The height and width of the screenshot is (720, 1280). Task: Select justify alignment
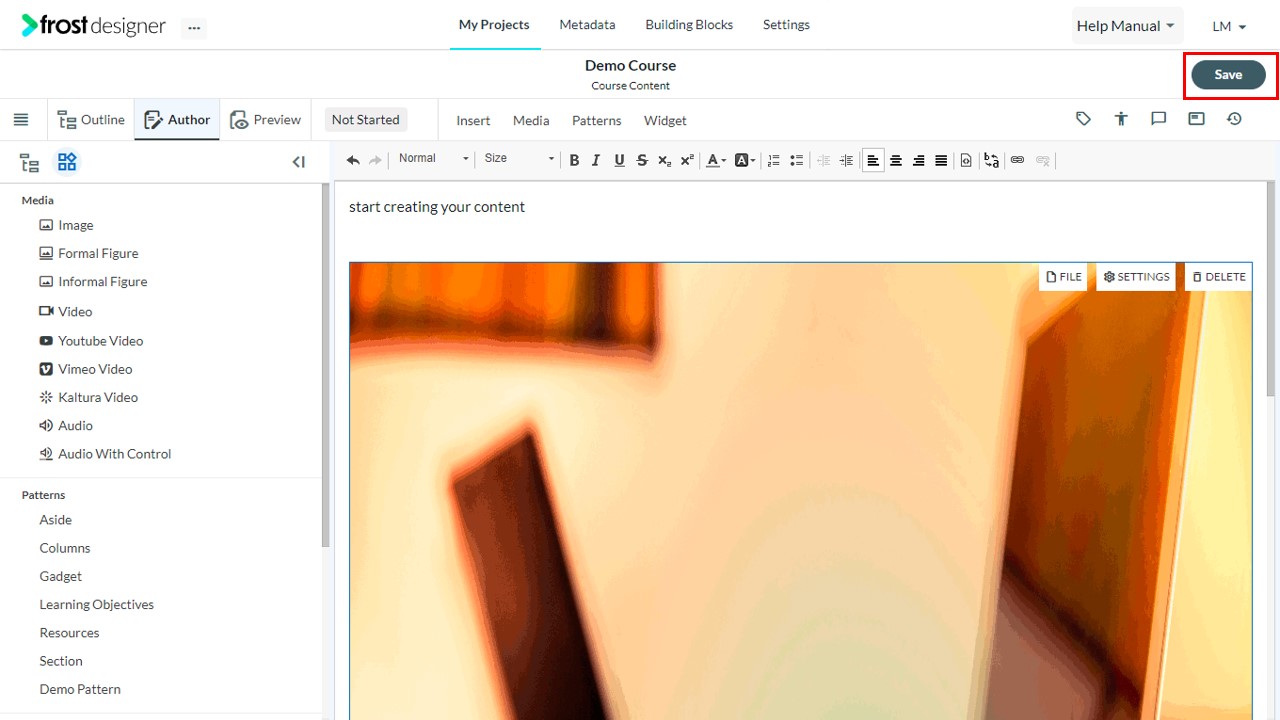941,160
